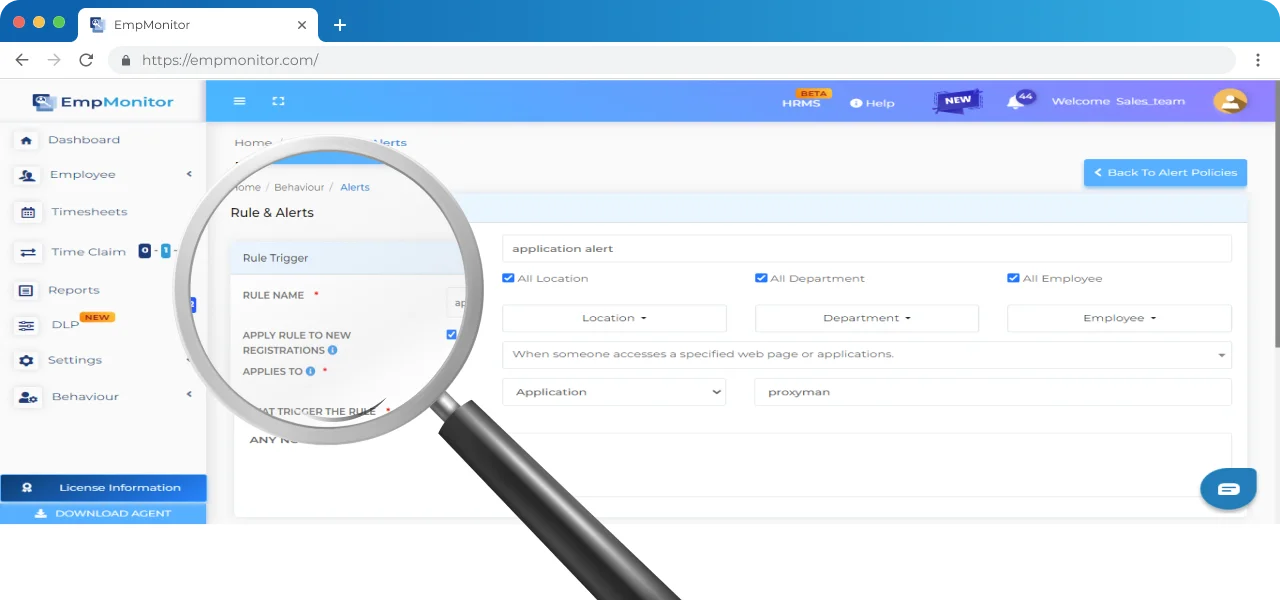Click the Dashboard home icon
Viewport: 1280px width, 600px height.
(27, 140)
